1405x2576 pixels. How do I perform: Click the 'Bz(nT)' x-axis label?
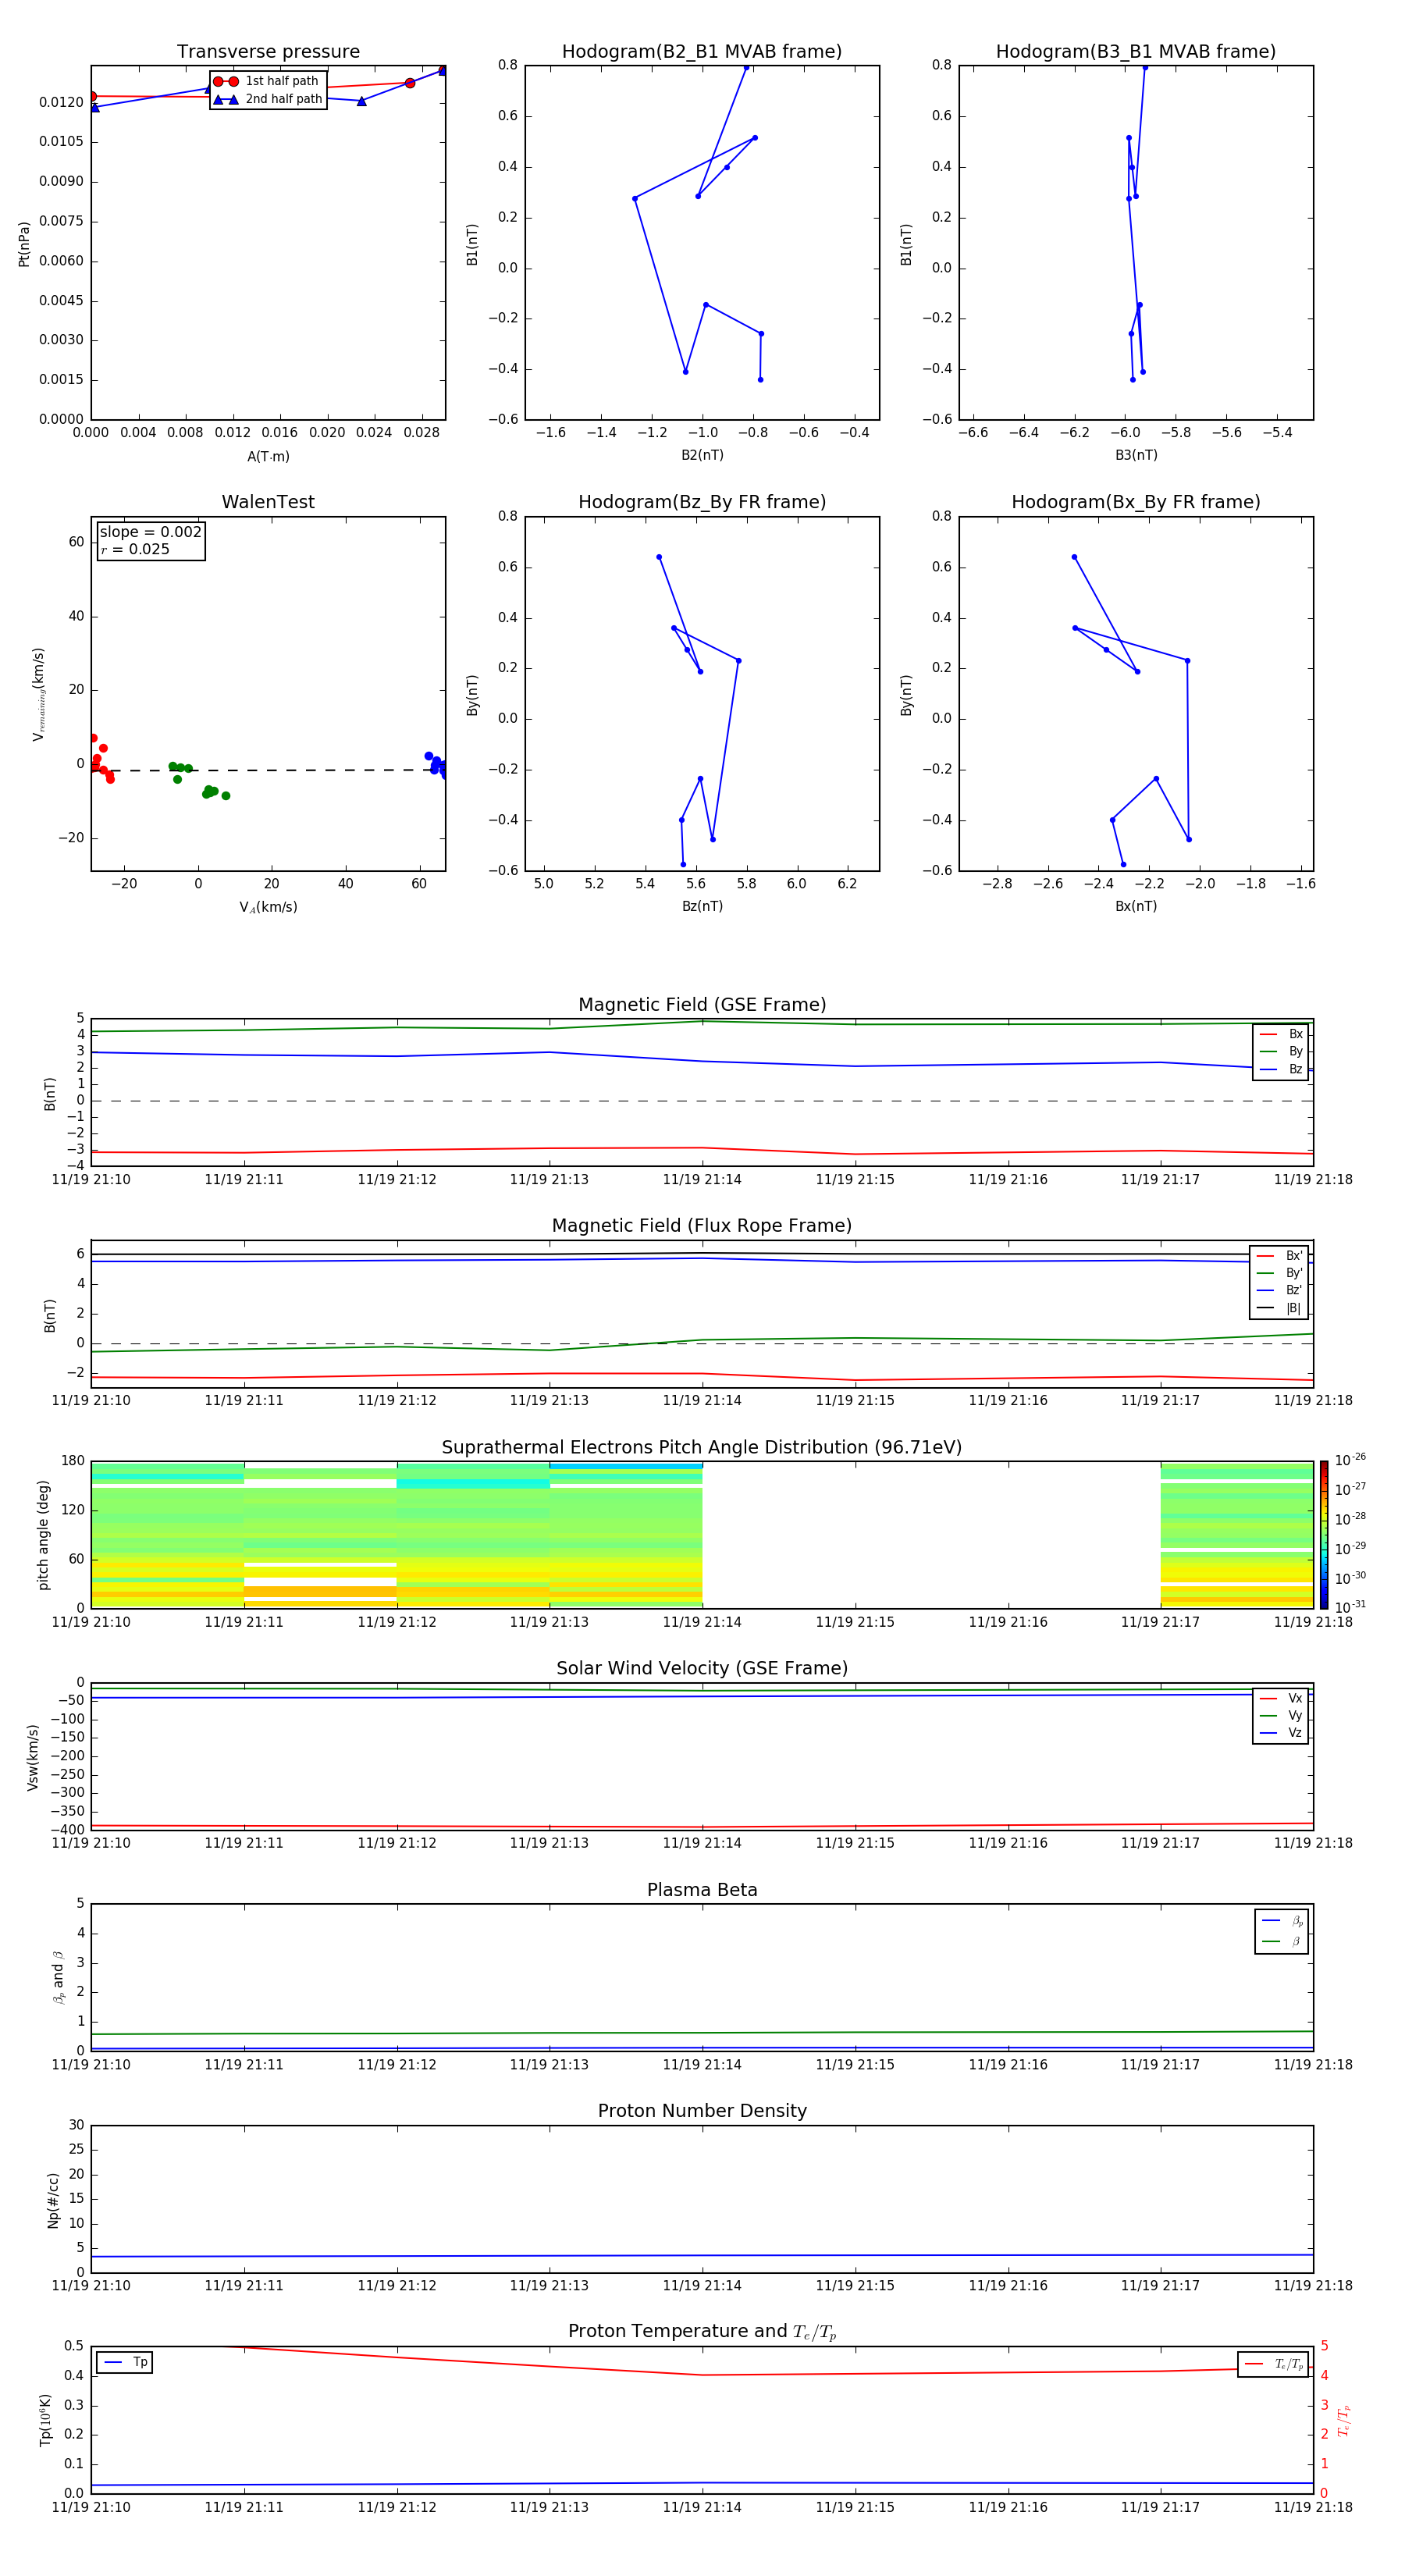pyautogui.click(x=702, y=906)
